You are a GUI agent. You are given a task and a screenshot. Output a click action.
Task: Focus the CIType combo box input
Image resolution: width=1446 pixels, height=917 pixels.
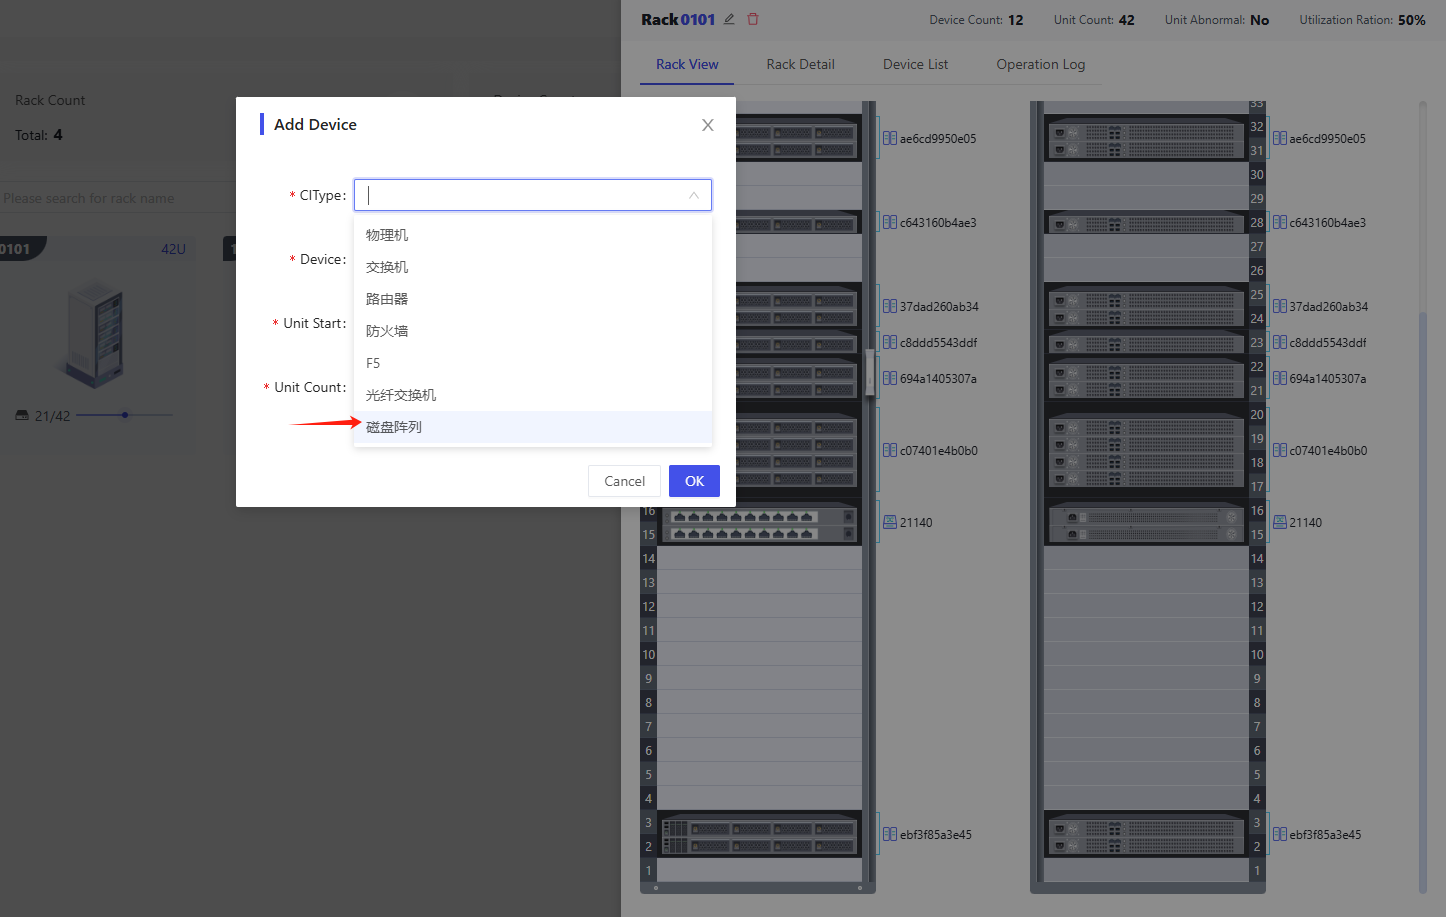click(x=533, y=195)
